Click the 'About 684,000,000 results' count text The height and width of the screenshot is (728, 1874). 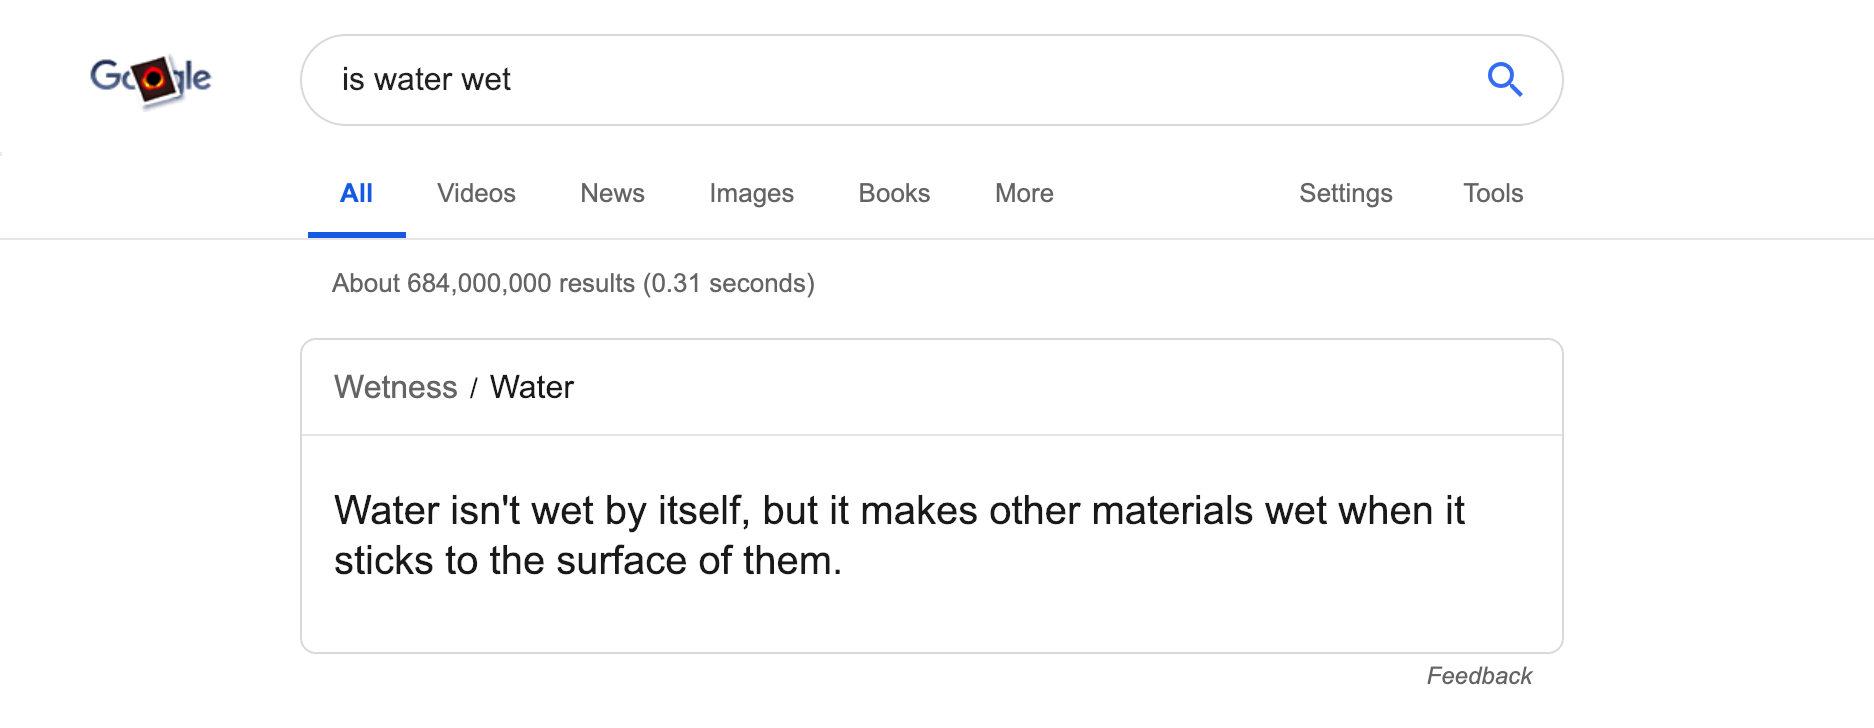click(x=484, y=284)
